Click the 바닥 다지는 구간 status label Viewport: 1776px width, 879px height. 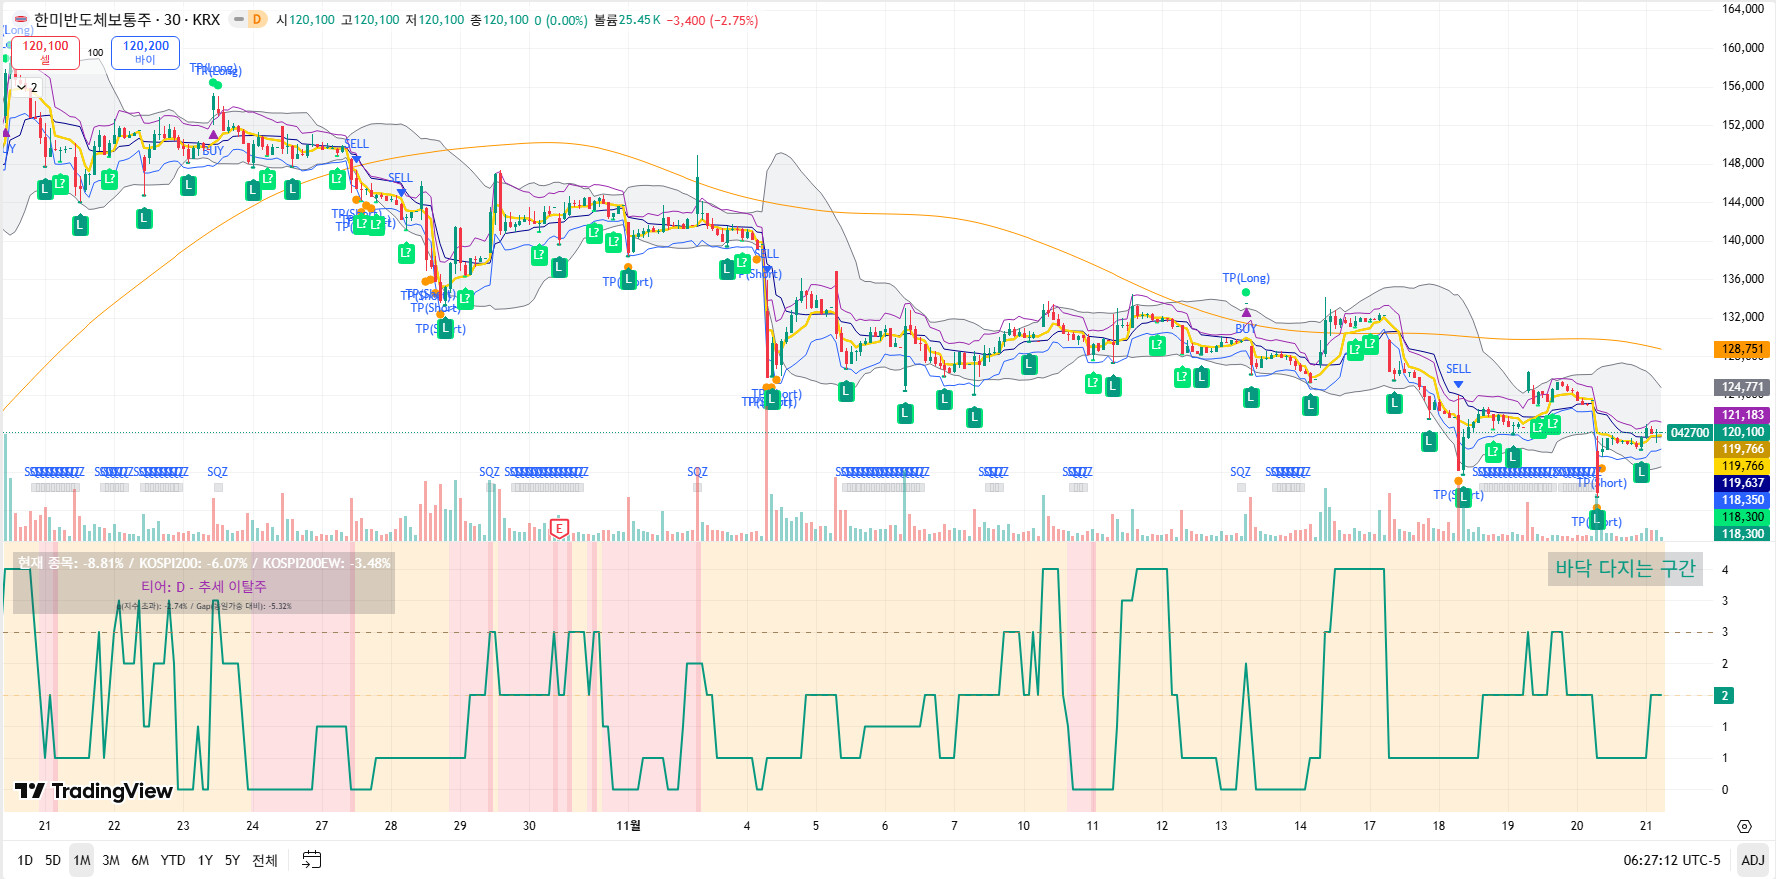pyautogui.click(x=1625, y=569)
